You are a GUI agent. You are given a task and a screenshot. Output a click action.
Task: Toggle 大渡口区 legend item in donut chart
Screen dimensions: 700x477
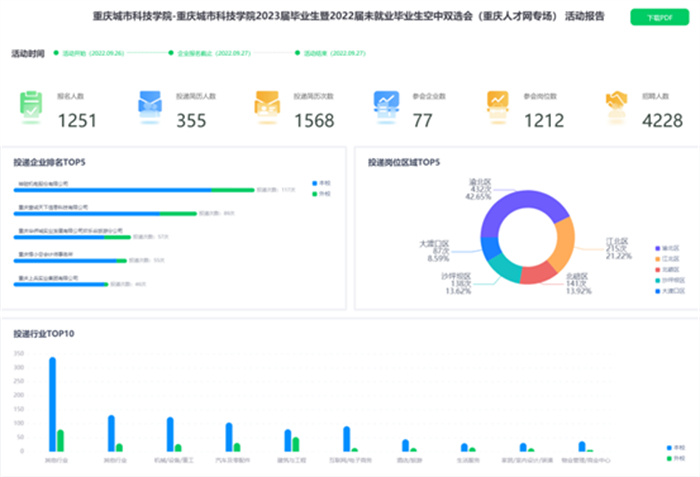(664, 291)
